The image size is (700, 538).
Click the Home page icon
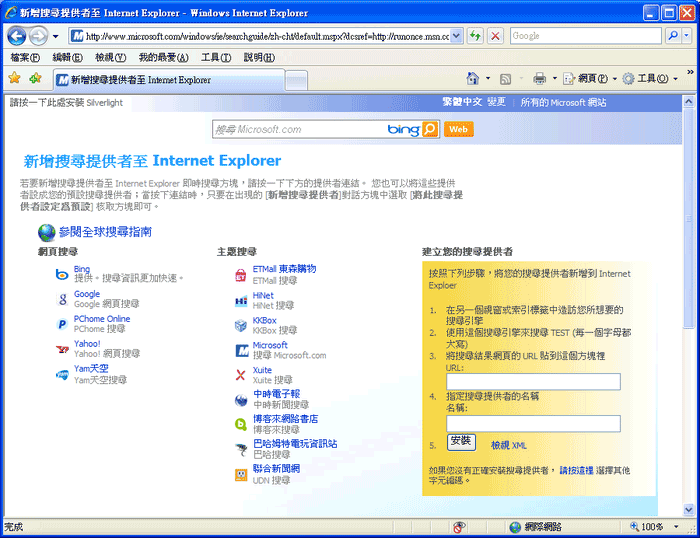472,79
